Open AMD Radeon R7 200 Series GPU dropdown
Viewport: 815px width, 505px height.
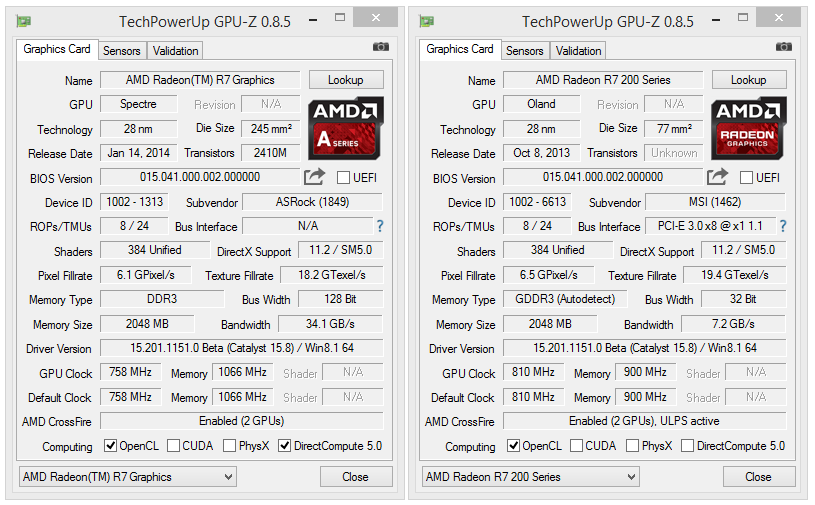(531, 476)
